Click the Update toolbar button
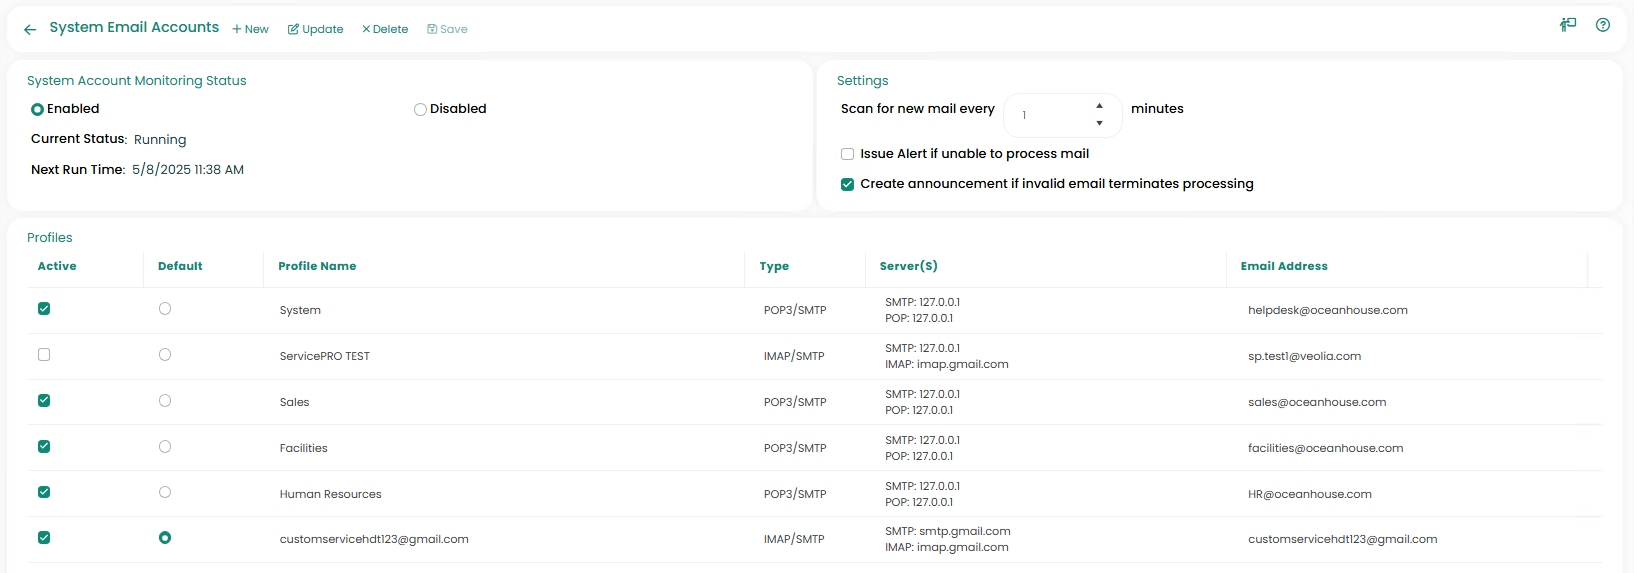The image size is (1634, 573). pos(315,29)
